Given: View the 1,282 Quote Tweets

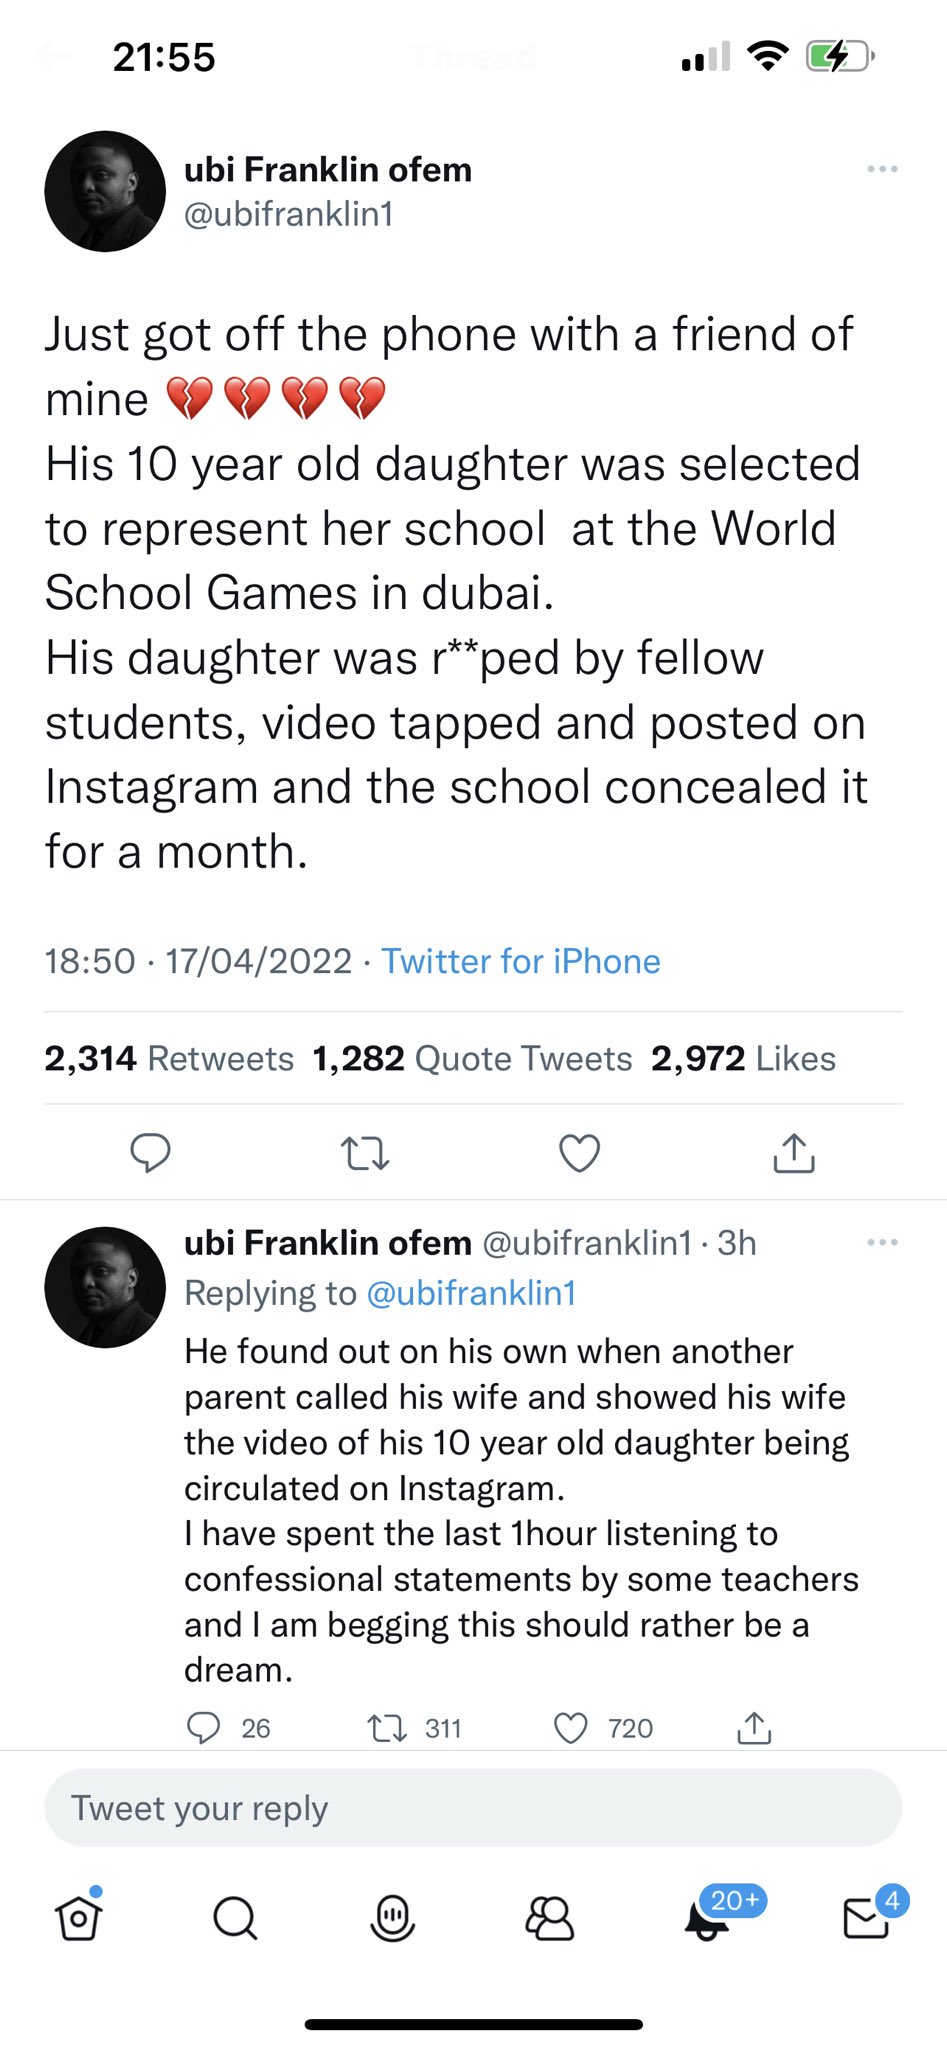Looking at the screenshot, I should point(473,1058).
